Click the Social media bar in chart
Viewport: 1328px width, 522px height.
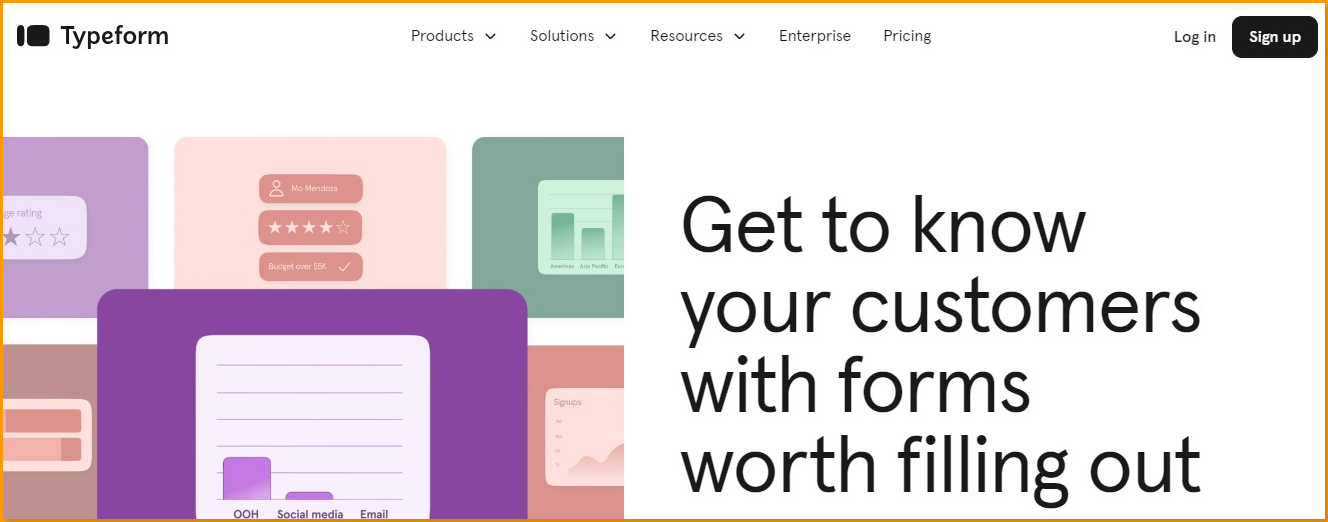[309, 496]
